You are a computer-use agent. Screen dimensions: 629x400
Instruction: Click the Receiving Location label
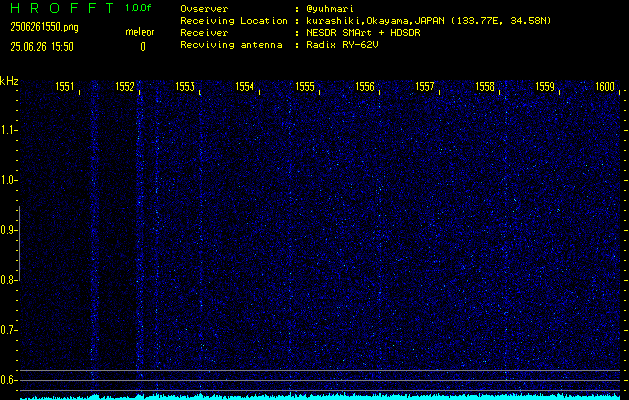pyautogui.click(x=234, y=21)
